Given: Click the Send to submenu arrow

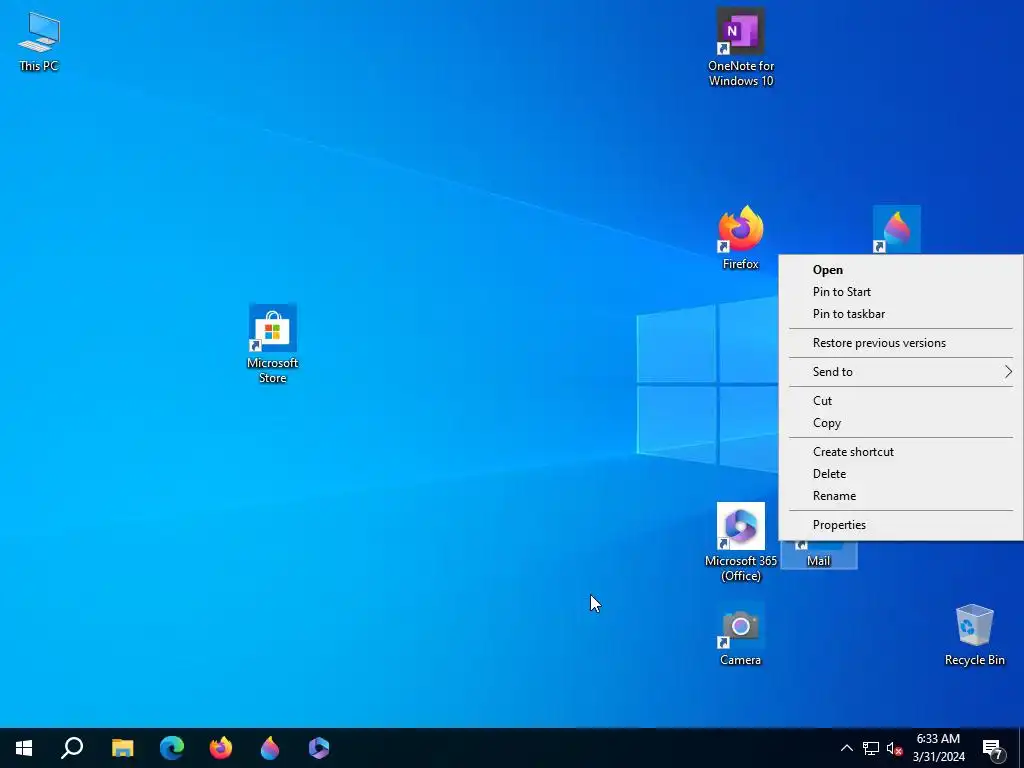Looking at the screenshot, I should coord(1008,372).
